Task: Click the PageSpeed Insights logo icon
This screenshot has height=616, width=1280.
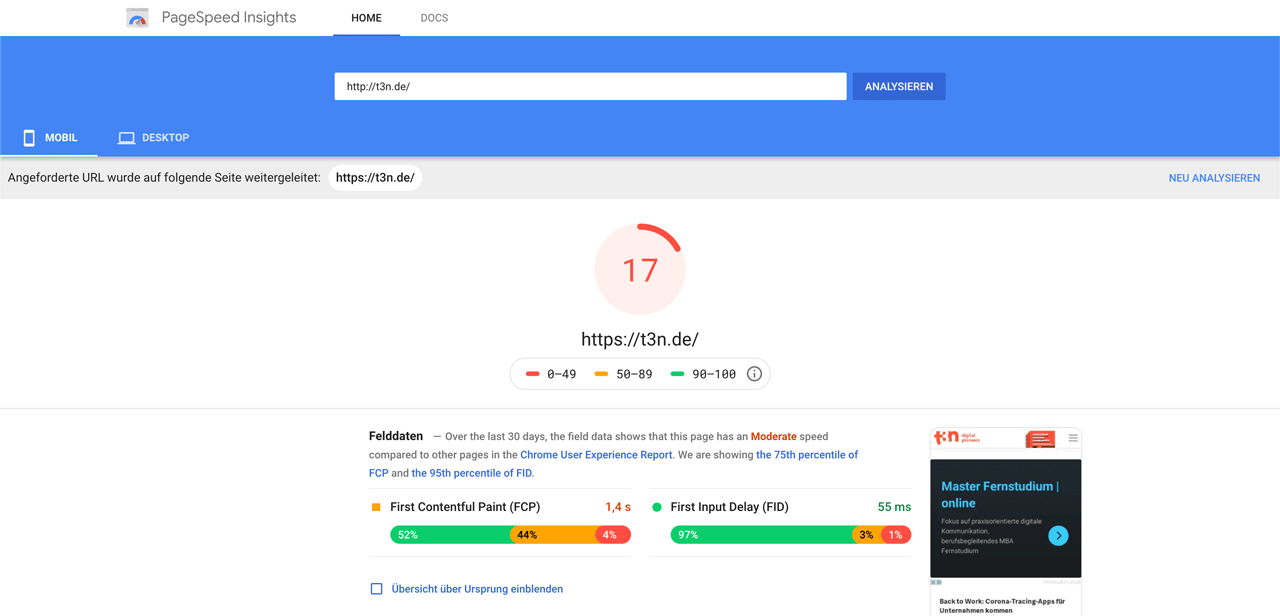Action: (x=137, y=18)
